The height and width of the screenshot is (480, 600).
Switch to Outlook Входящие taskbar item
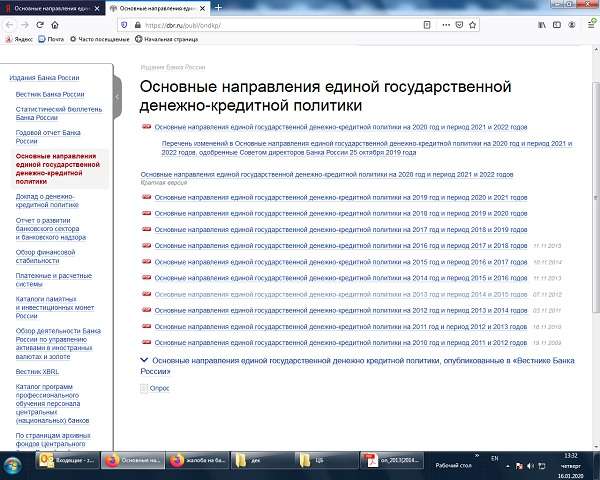pyautogui.click(x=68, y=460)
